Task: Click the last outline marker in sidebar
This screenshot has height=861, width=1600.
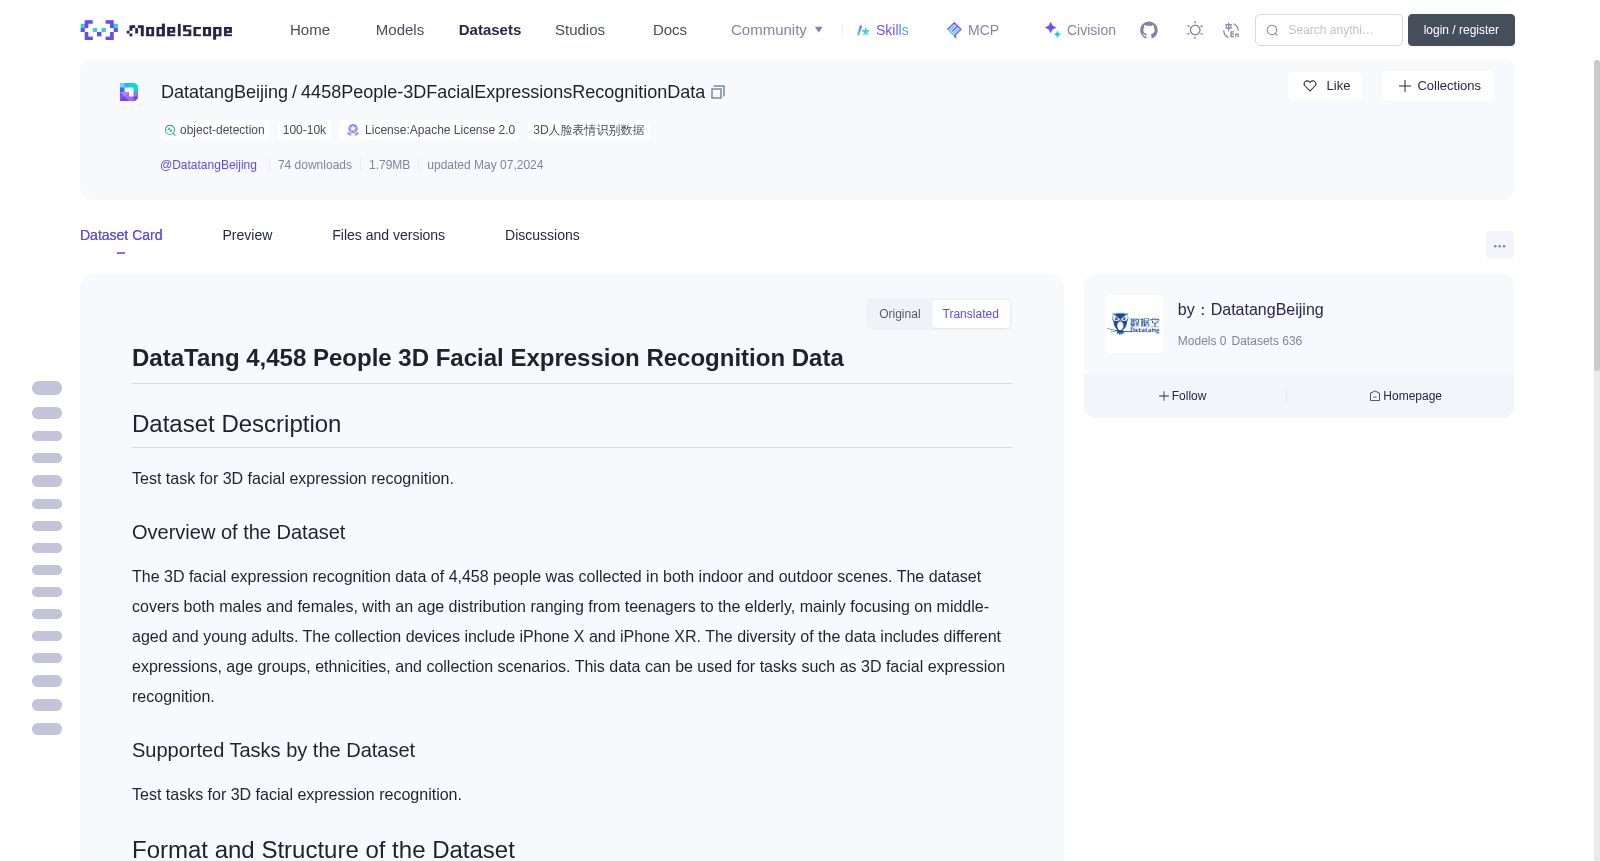Action: point(47,729)
